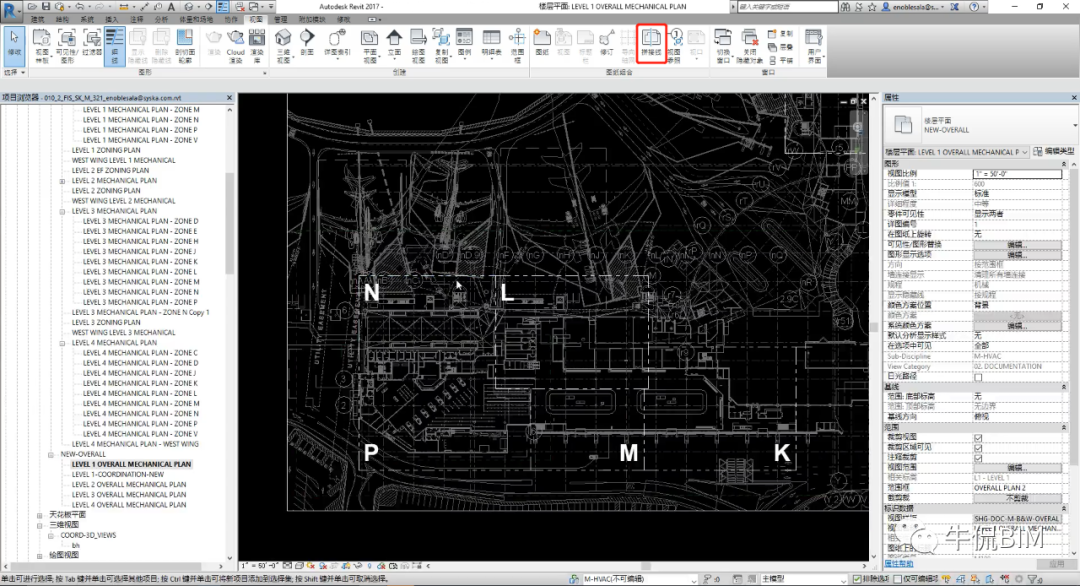Collapse the Graphics (图形) properties section
Viewport: 1080px width, 586px height.
pos(1064,164)
